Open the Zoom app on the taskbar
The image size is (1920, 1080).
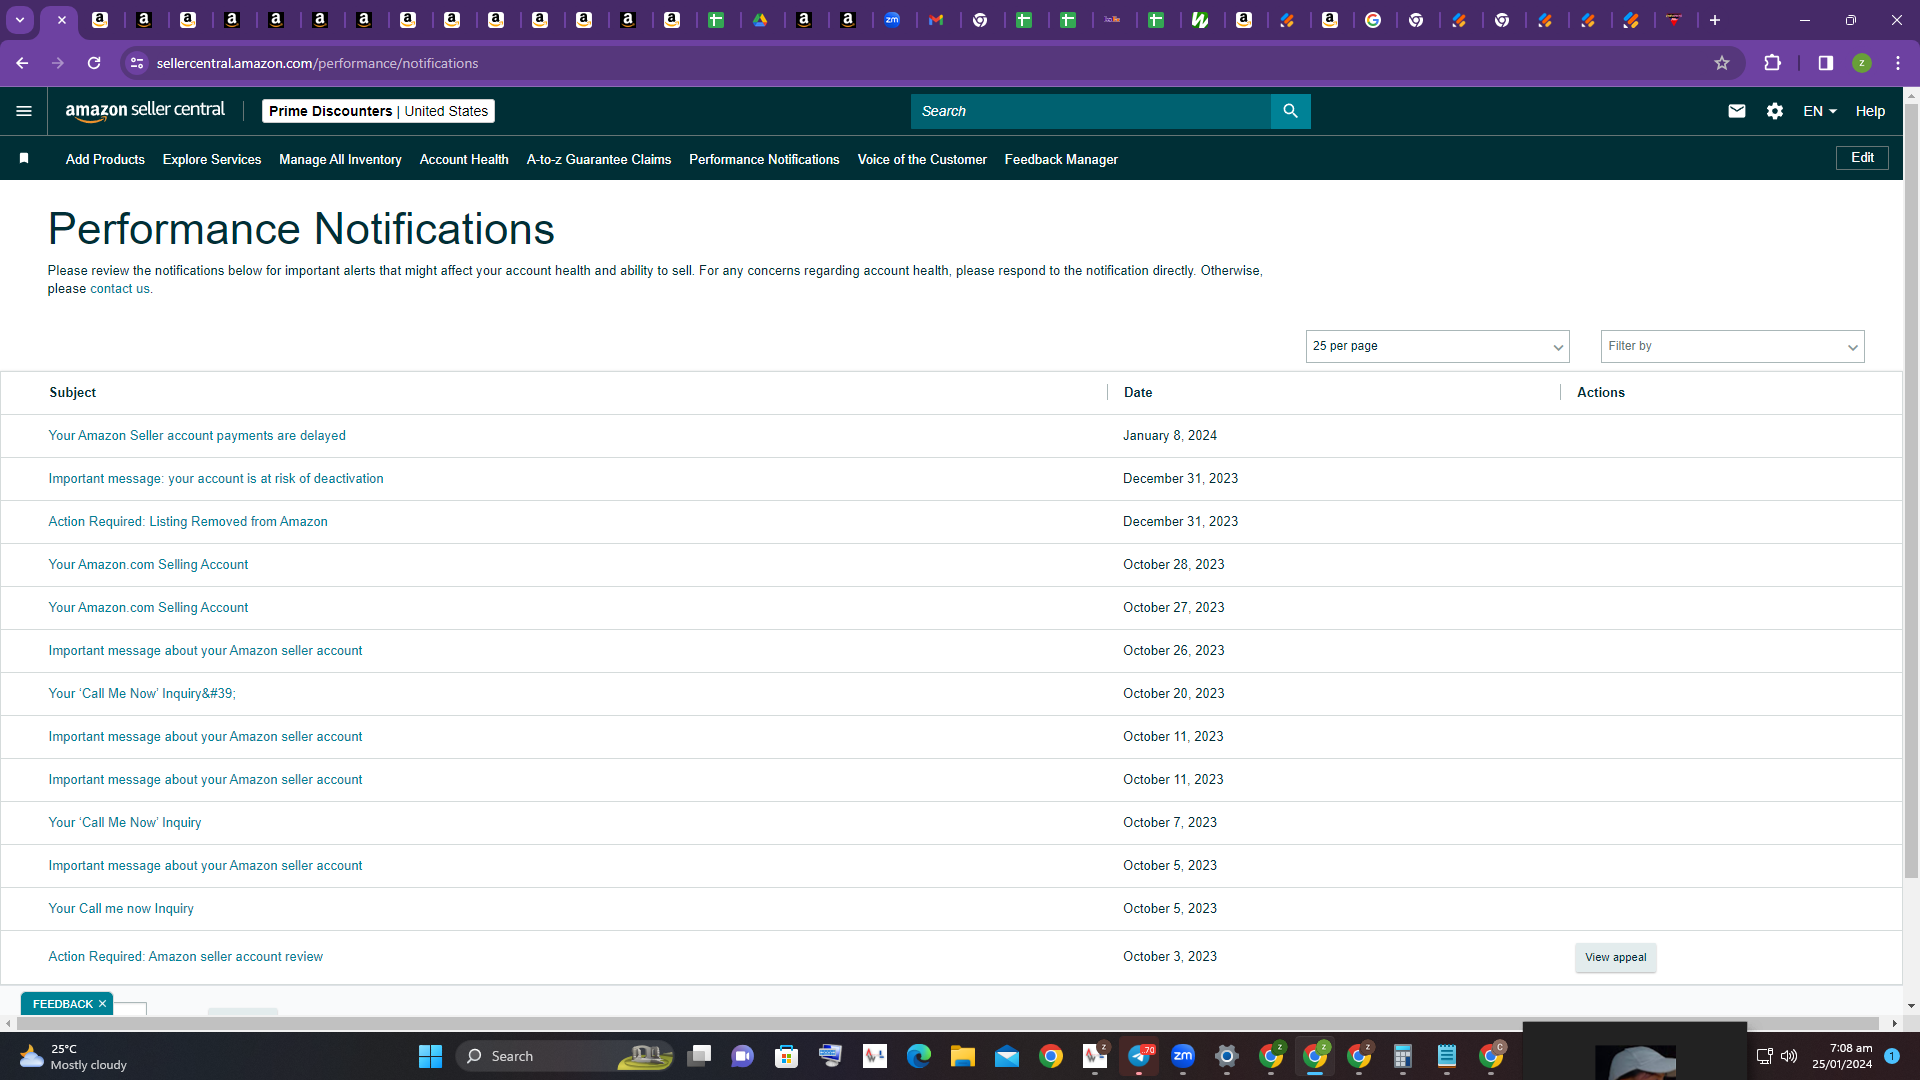1183,1056
